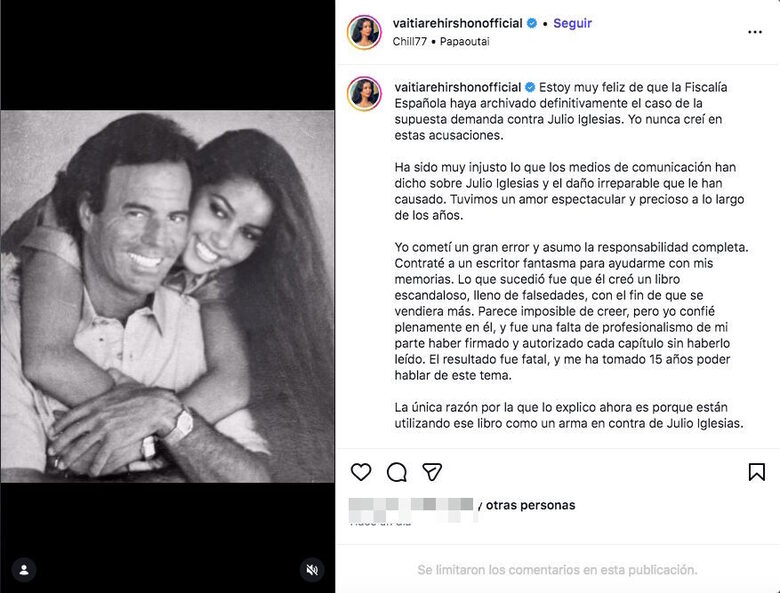Click the vaitiarehirshonofficial username in the caption
The image size is (780, 593).
coord(458,87)
